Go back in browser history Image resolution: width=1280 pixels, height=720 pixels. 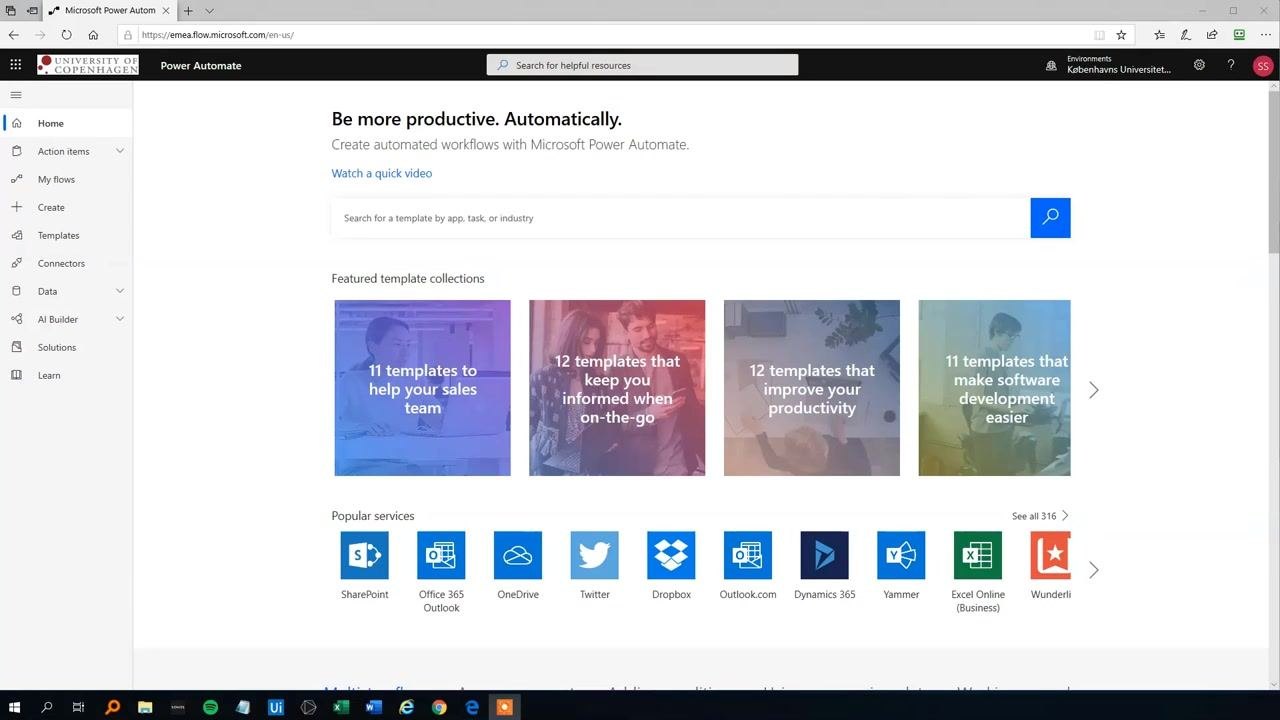[14, 35]
